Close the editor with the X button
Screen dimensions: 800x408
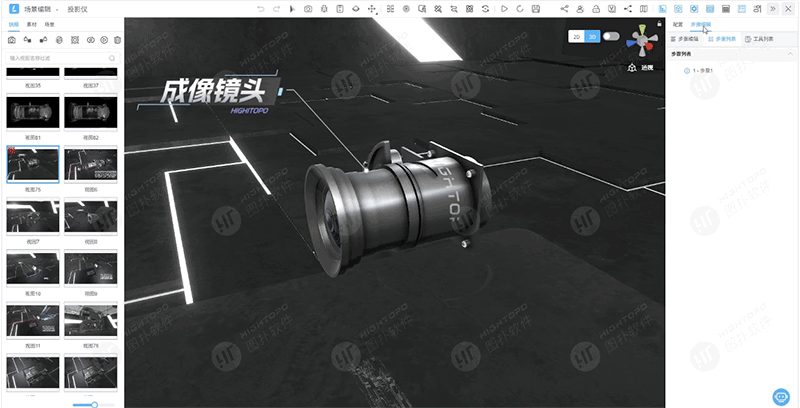789,9
